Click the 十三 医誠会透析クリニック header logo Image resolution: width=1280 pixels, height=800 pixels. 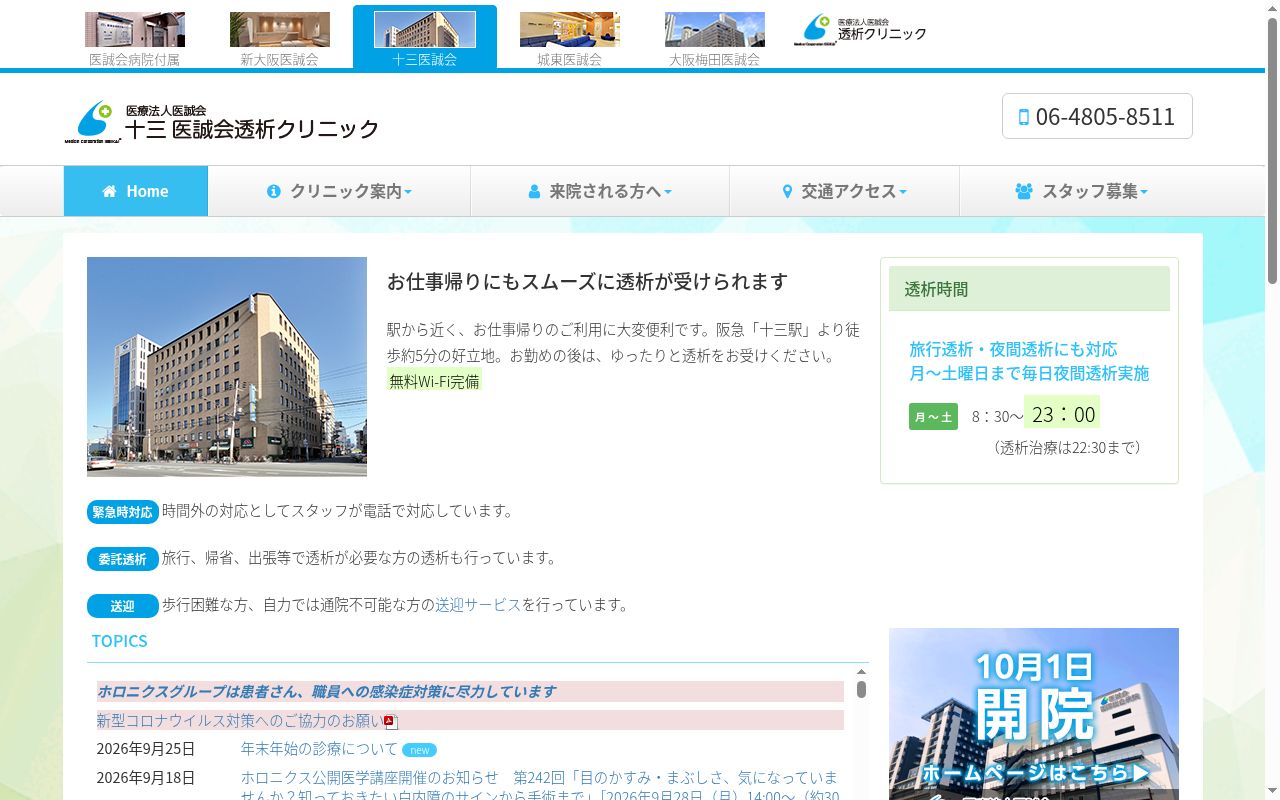point(222,122)
